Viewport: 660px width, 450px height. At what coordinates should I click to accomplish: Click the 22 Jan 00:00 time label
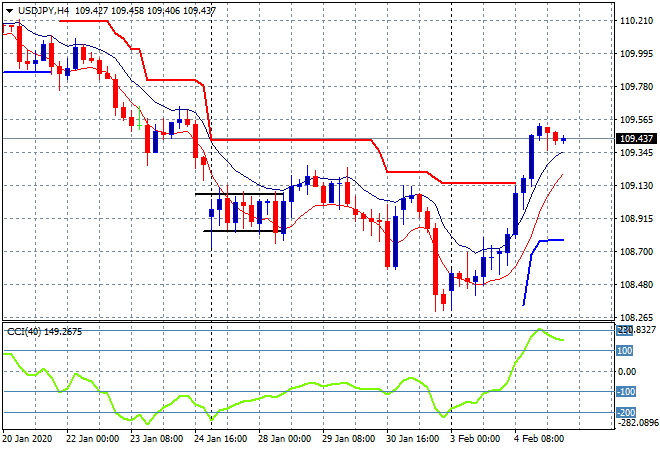click(93, 439)
